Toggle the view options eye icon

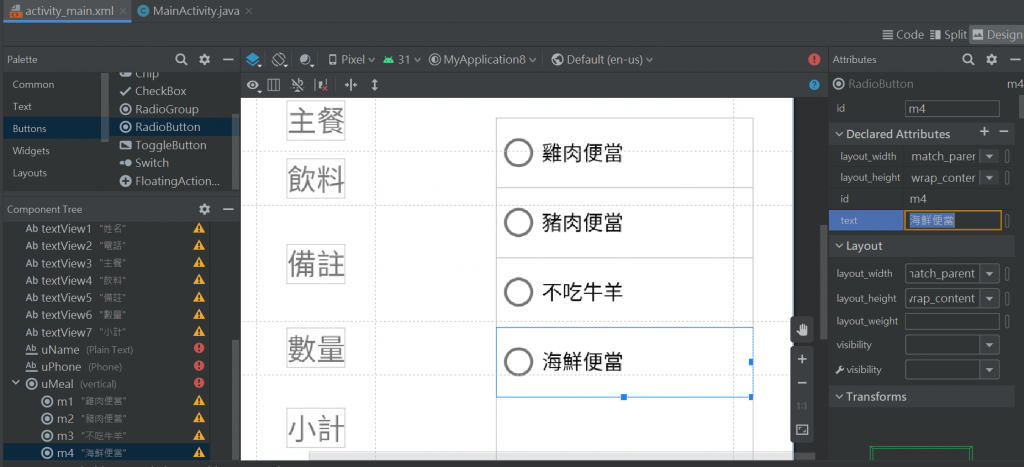click(x=253, y=85)
